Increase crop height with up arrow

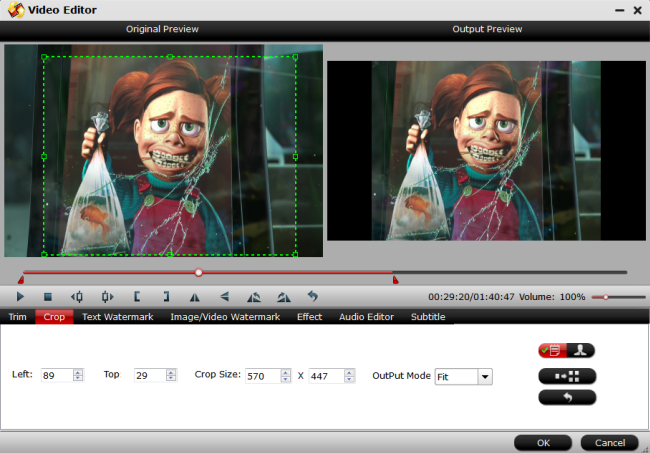[349, 373]
